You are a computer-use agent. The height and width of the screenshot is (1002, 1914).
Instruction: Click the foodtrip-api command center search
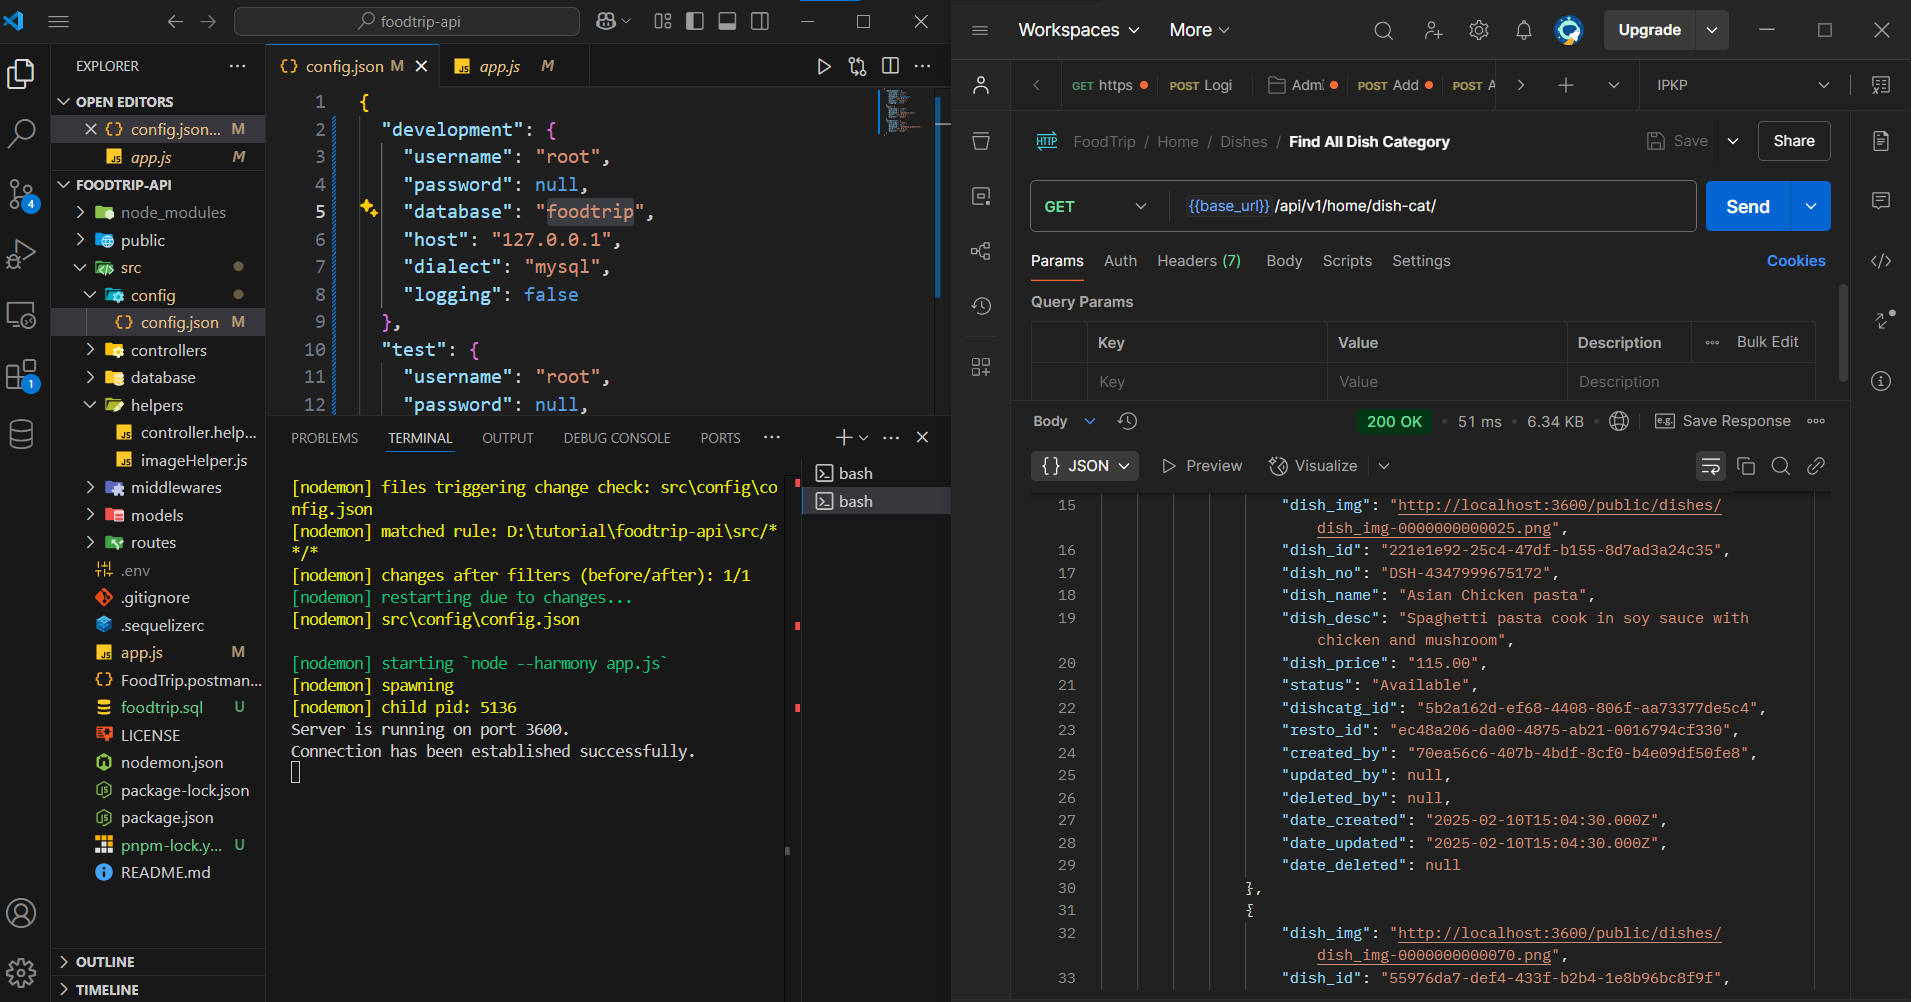tap(407, 21)
